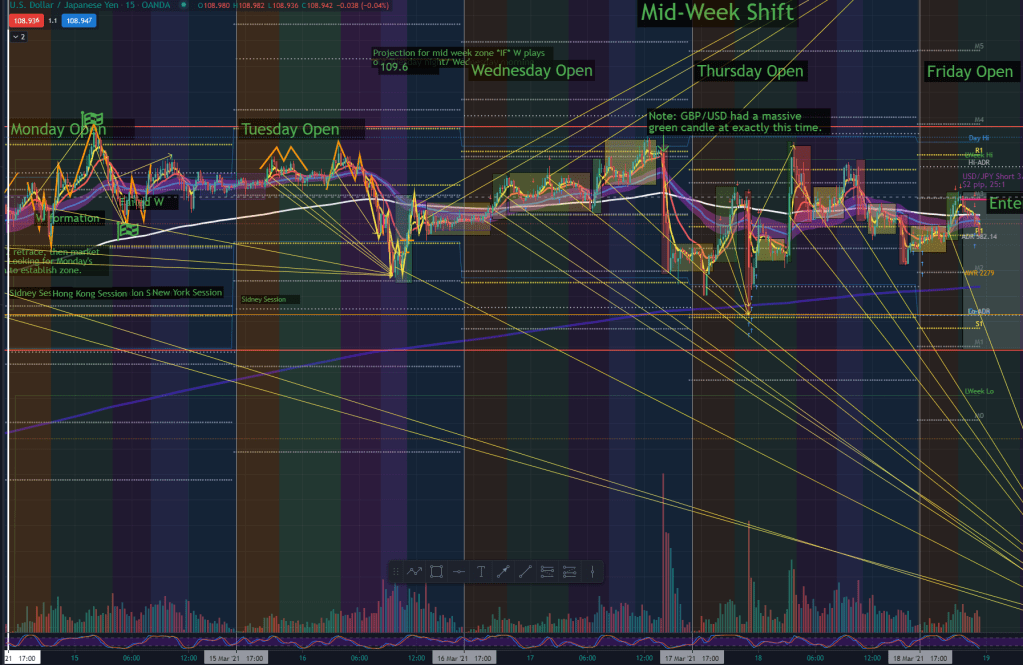Image resolution: width=1023 pixels, height=665 pixels.
Task: Select the vertical line tool
Action: (593, 572)
